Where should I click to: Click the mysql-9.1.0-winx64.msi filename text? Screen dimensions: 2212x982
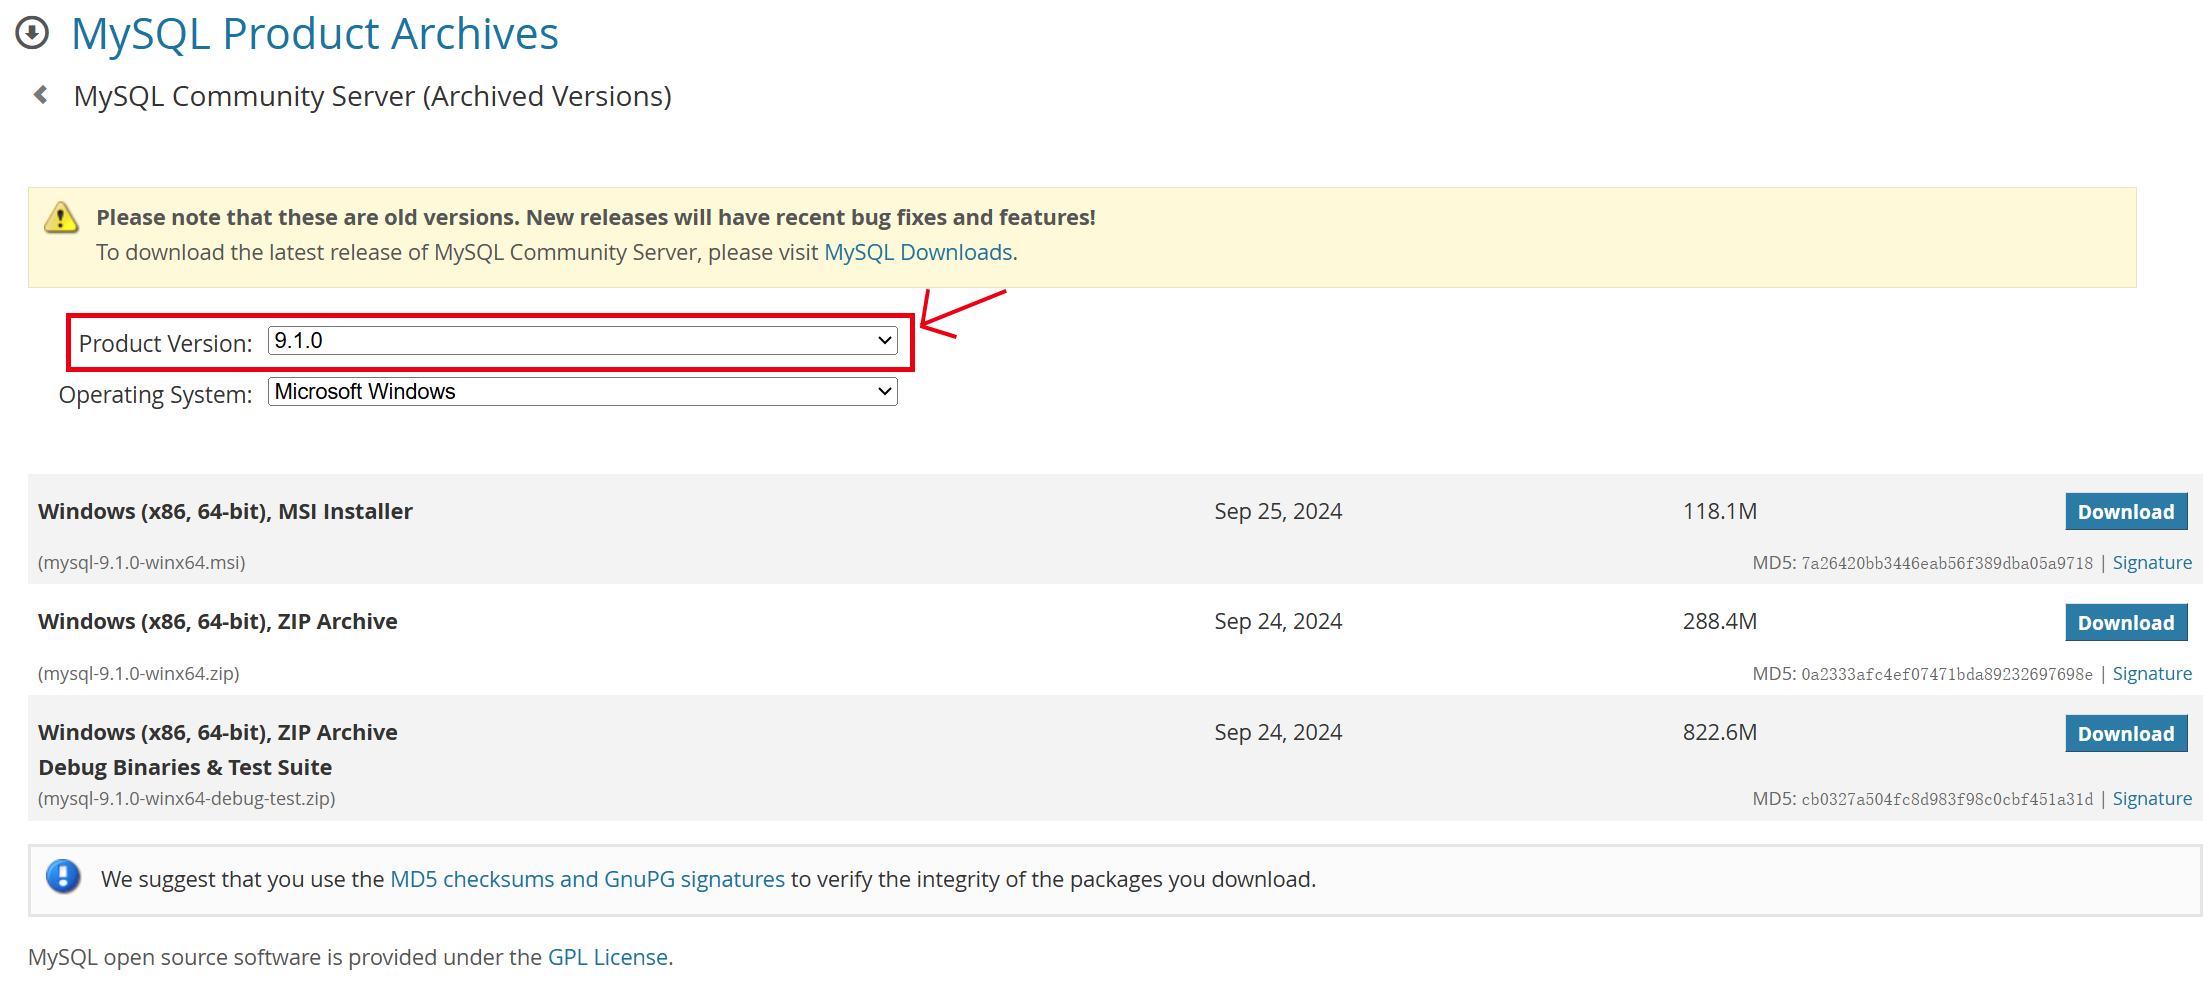[142, 563]
